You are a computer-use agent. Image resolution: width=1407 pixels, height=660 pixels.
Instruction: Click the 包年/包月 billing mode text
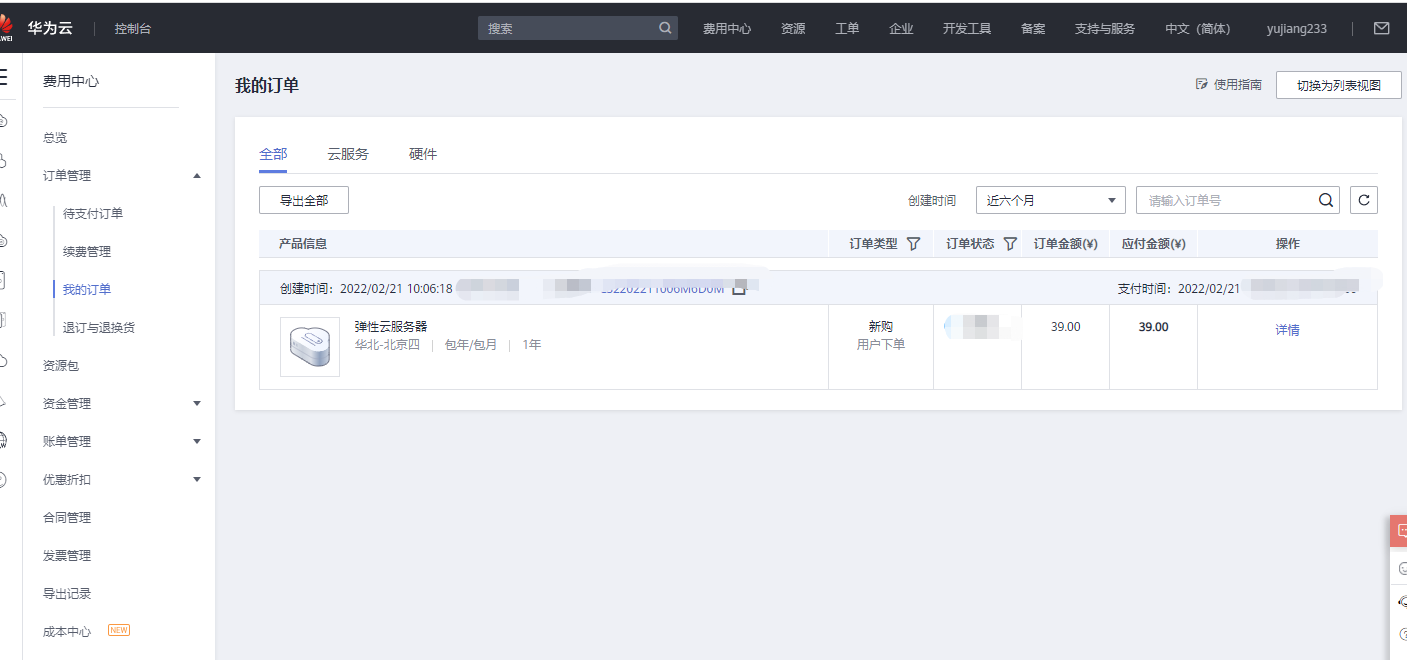click(x=471, y=345)
